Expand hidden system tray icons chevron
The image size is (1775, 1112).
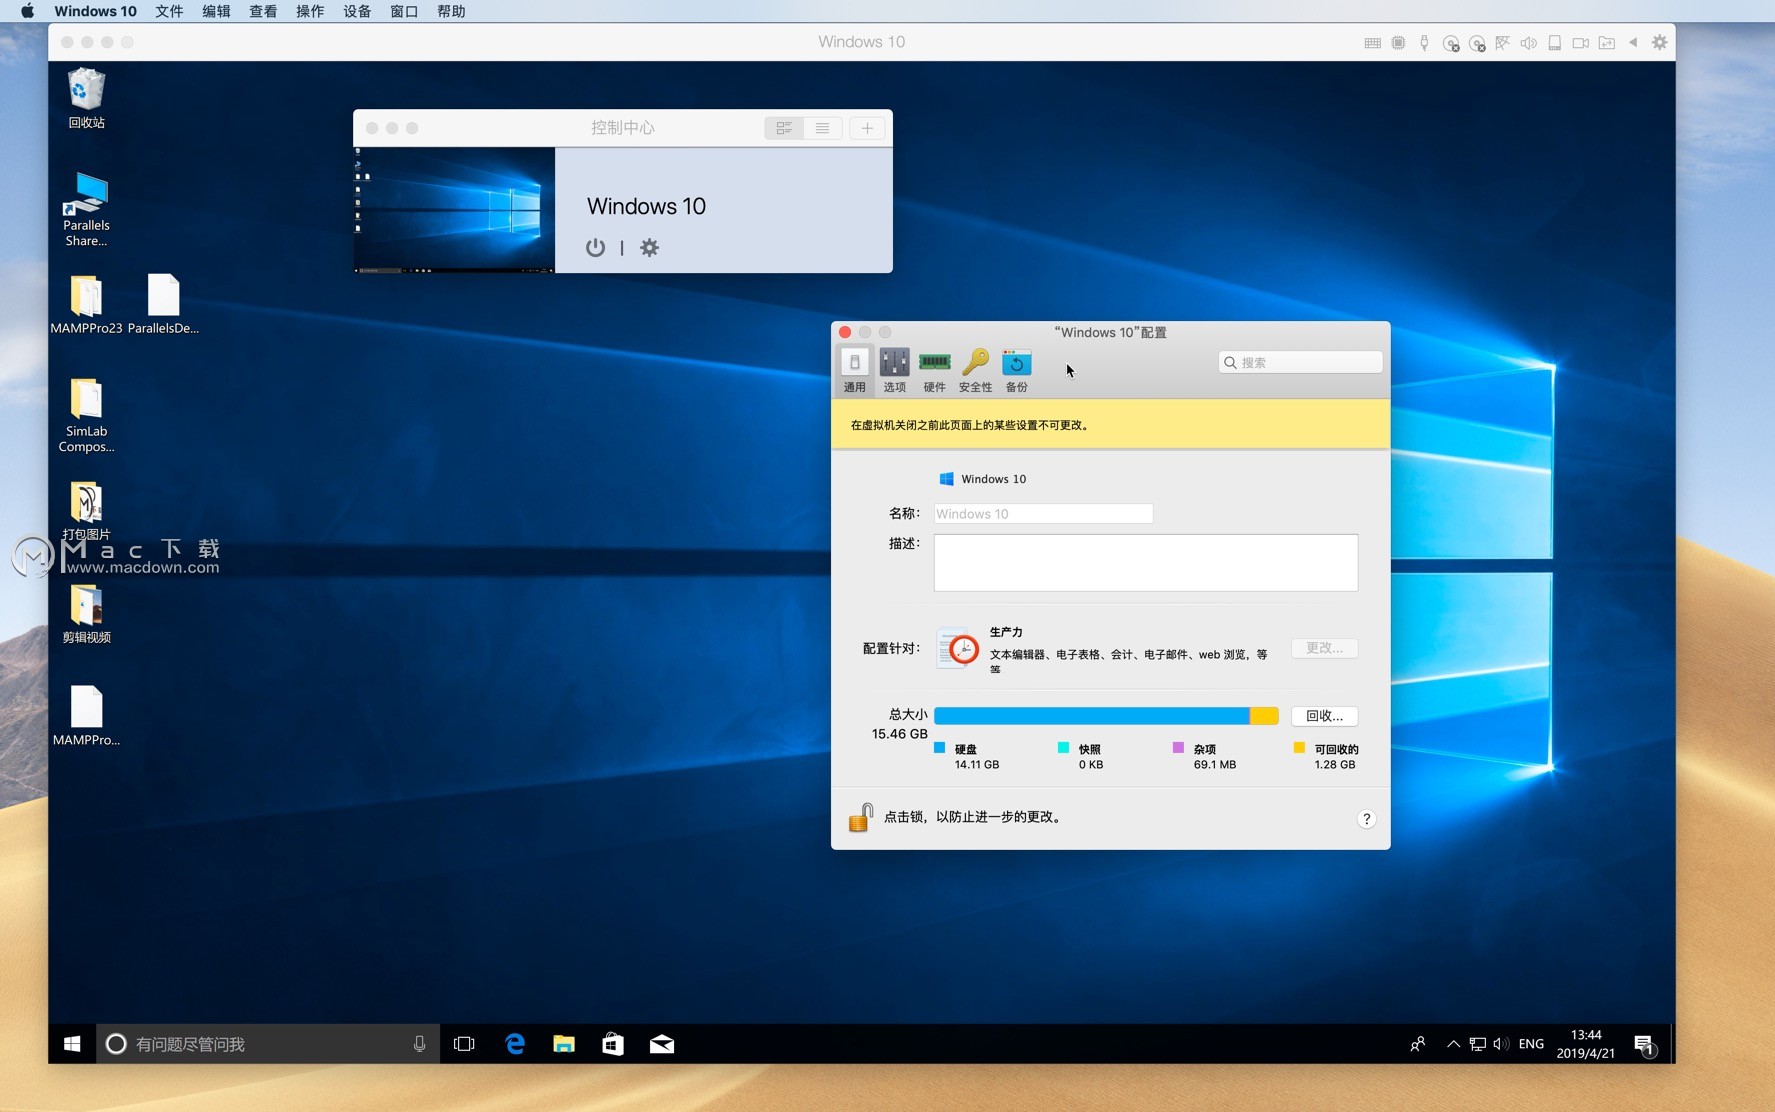1453,1043
